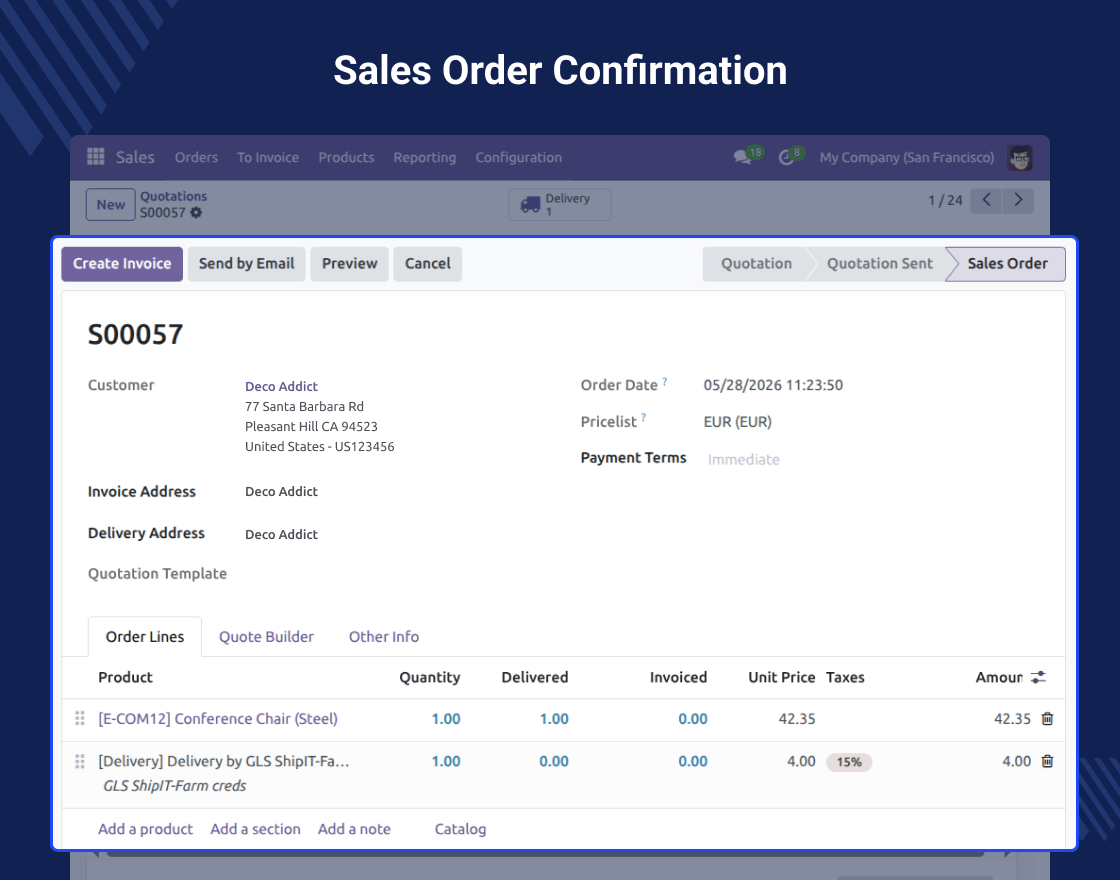Click the Sales app title
The width and height of the screenshot is (1120, 880).
[135, 157]
